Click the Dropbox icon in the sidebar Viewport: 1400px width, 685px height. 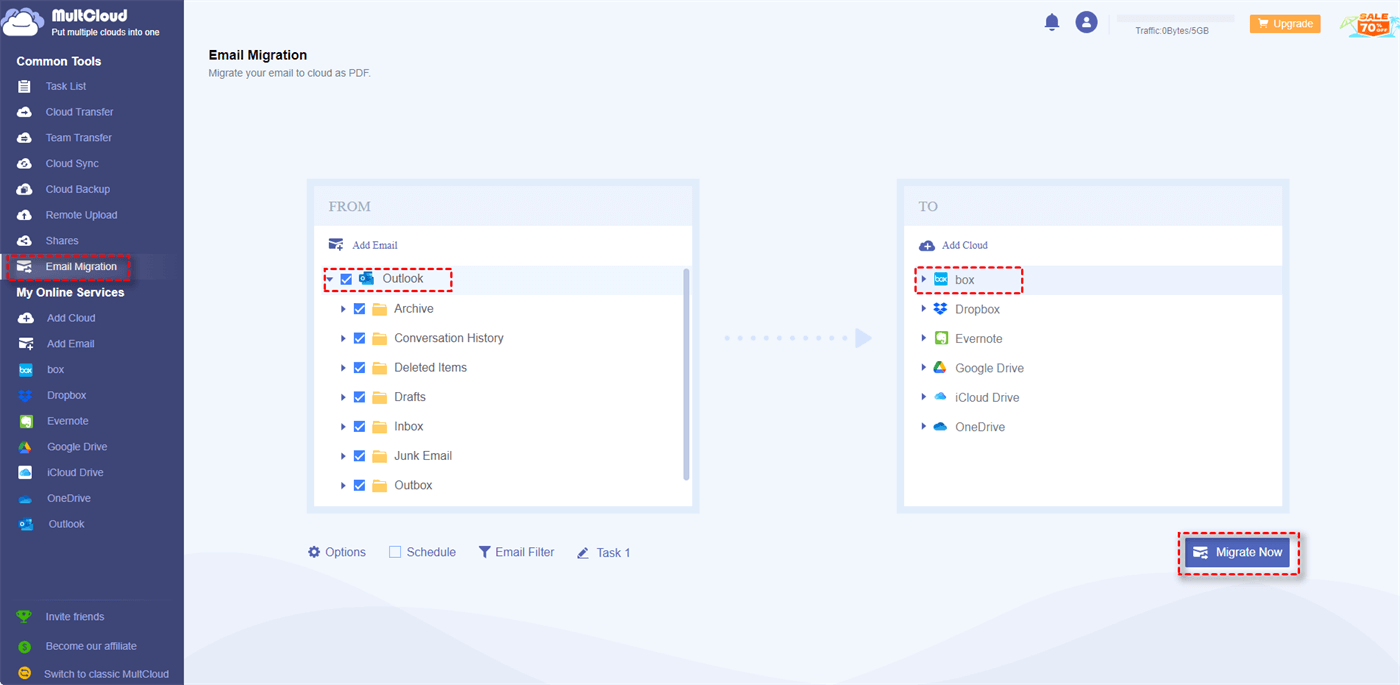tap(26, 396)
